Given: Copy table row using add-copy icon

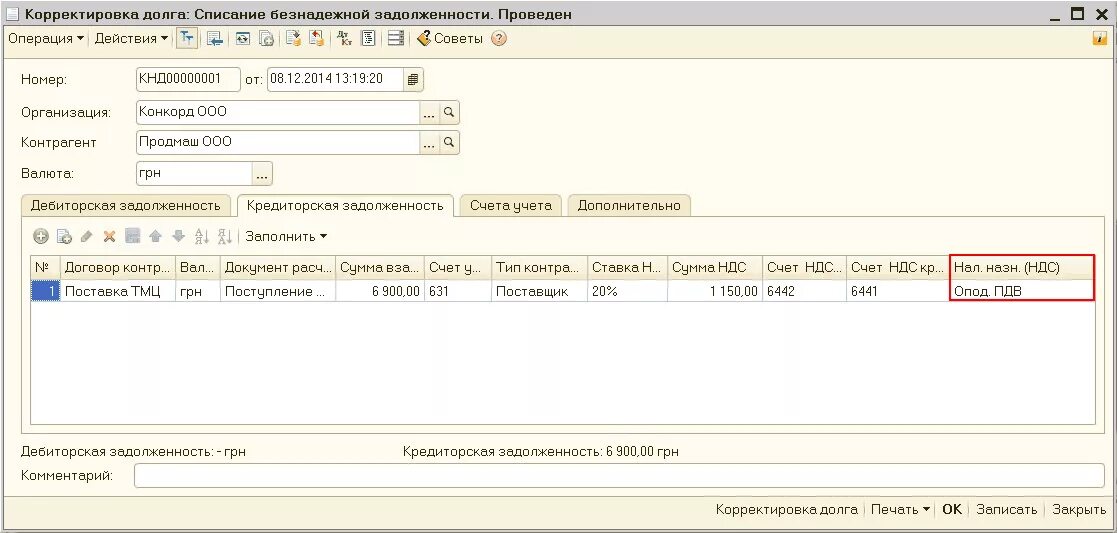Looking at the screenshot, I should (64, 237).
